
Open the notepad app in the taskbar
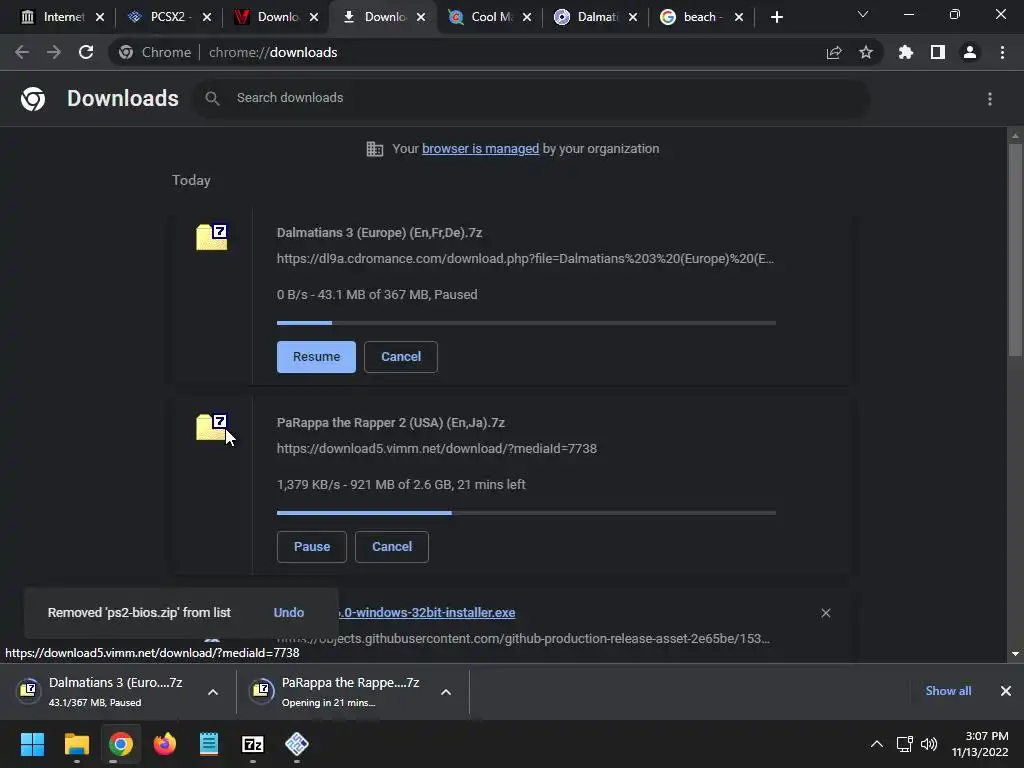[x=209, y=744]
